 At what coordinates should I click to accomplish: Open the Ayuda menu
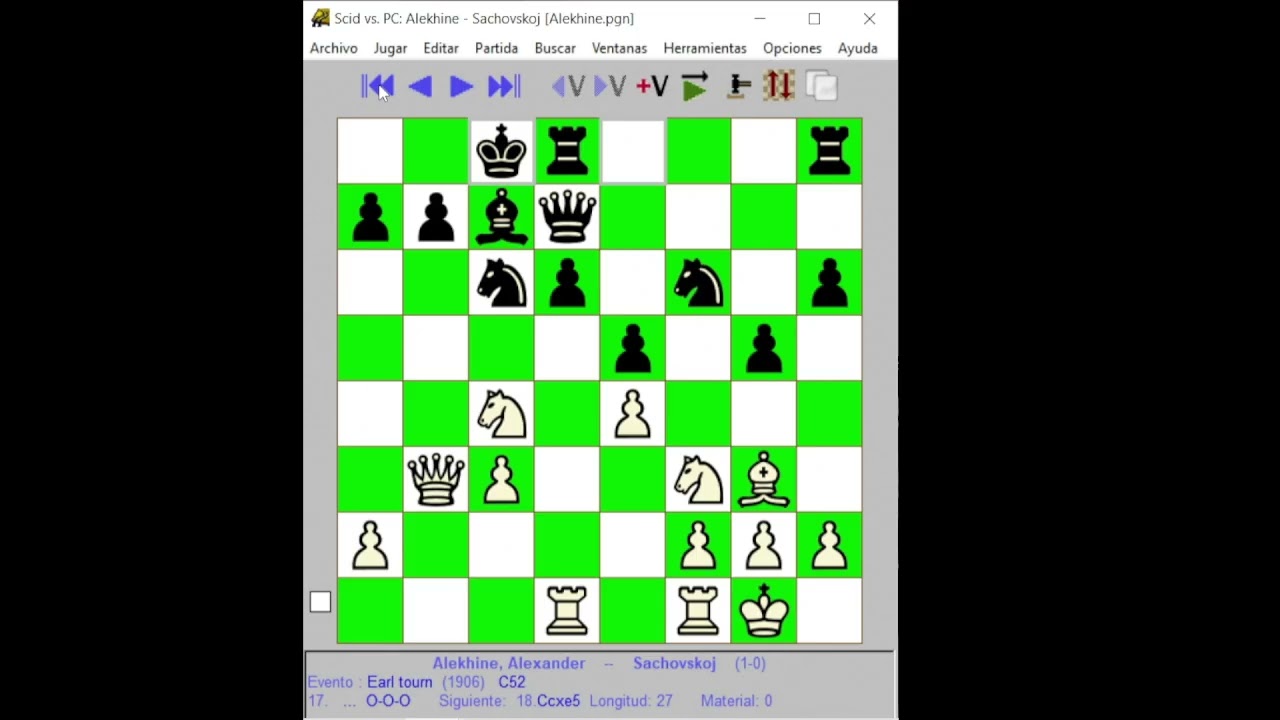pos(858,48)
